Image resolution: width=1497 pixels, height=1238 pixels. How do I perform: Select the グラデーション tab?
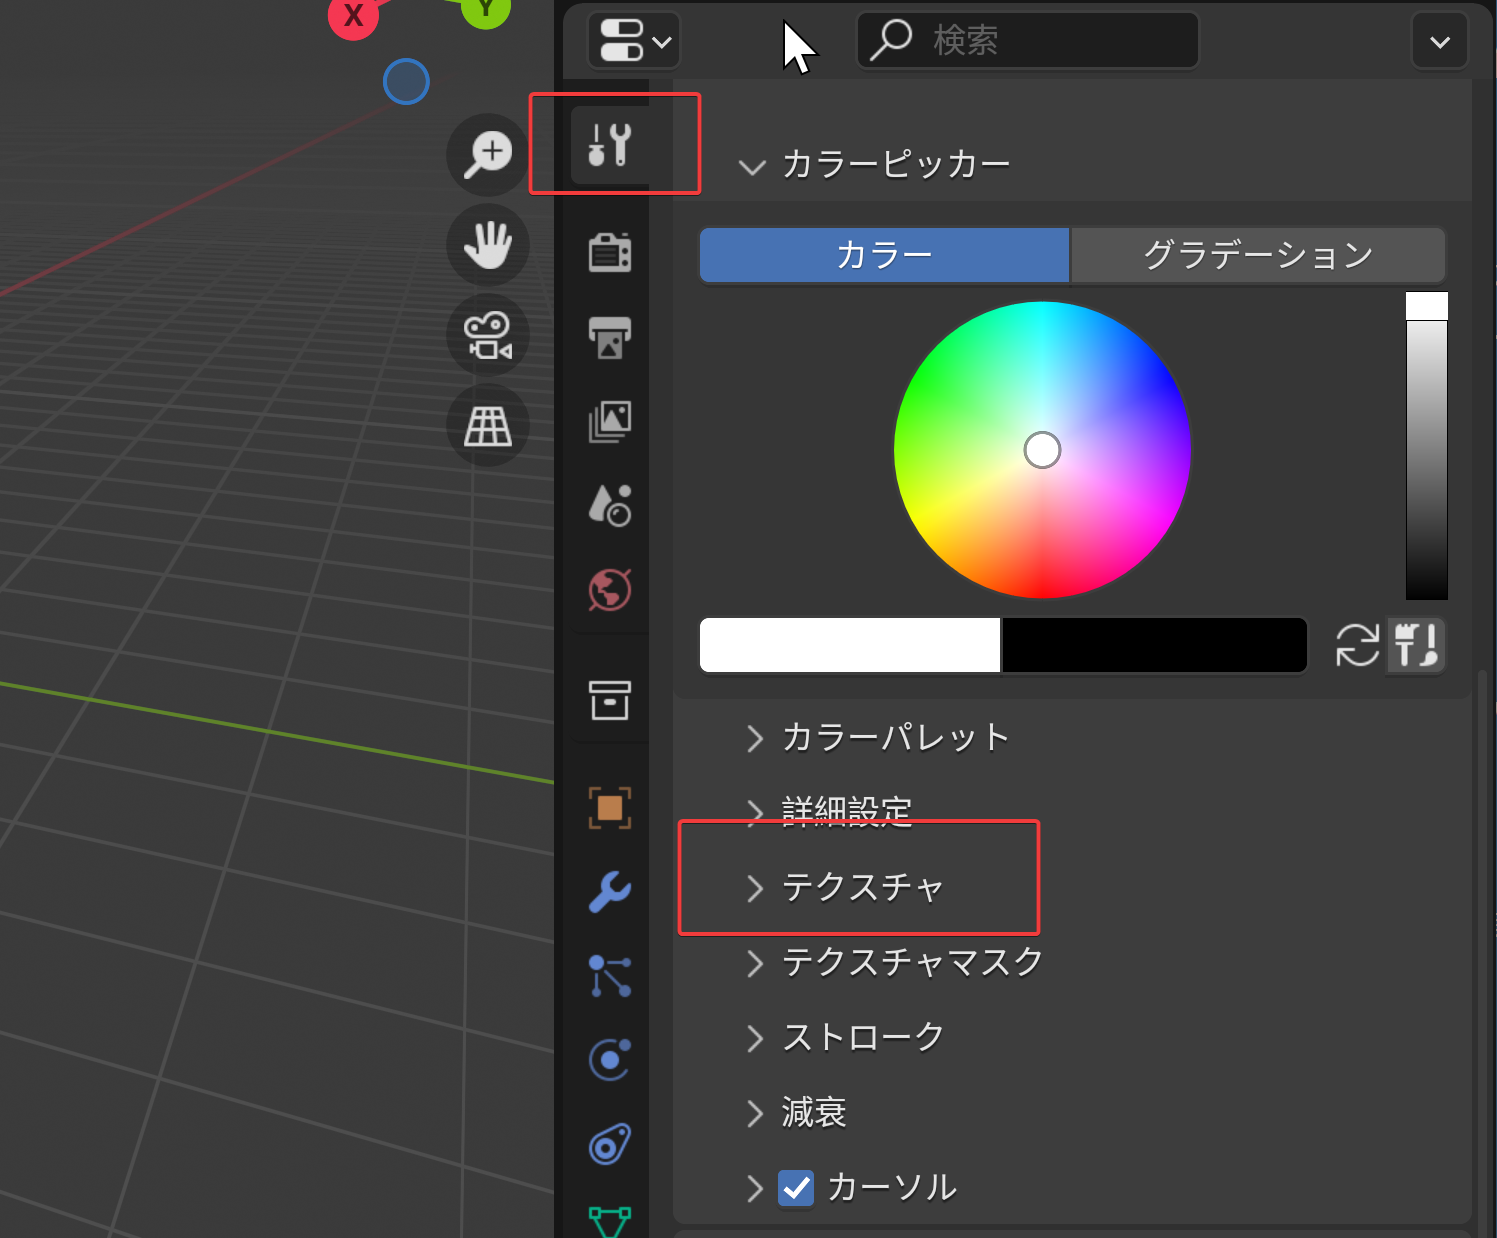click(x=1257, y=255)
